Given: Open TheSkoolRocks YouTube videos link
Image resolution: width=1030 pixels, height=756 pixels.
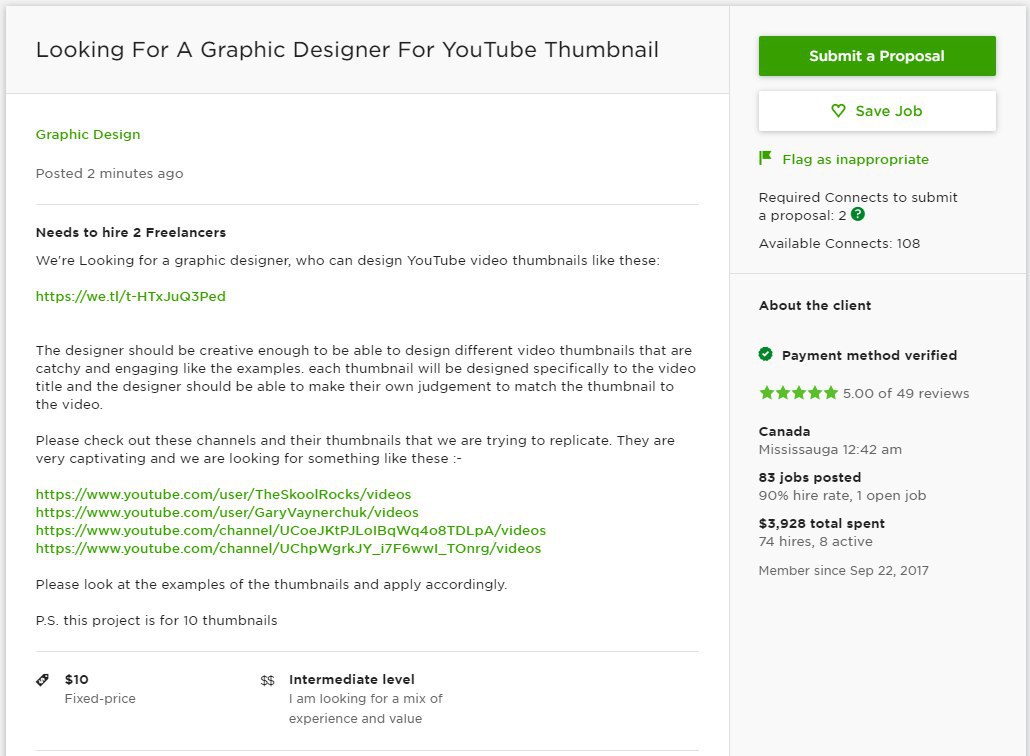Looking at the screenshot, I should 223,494.
